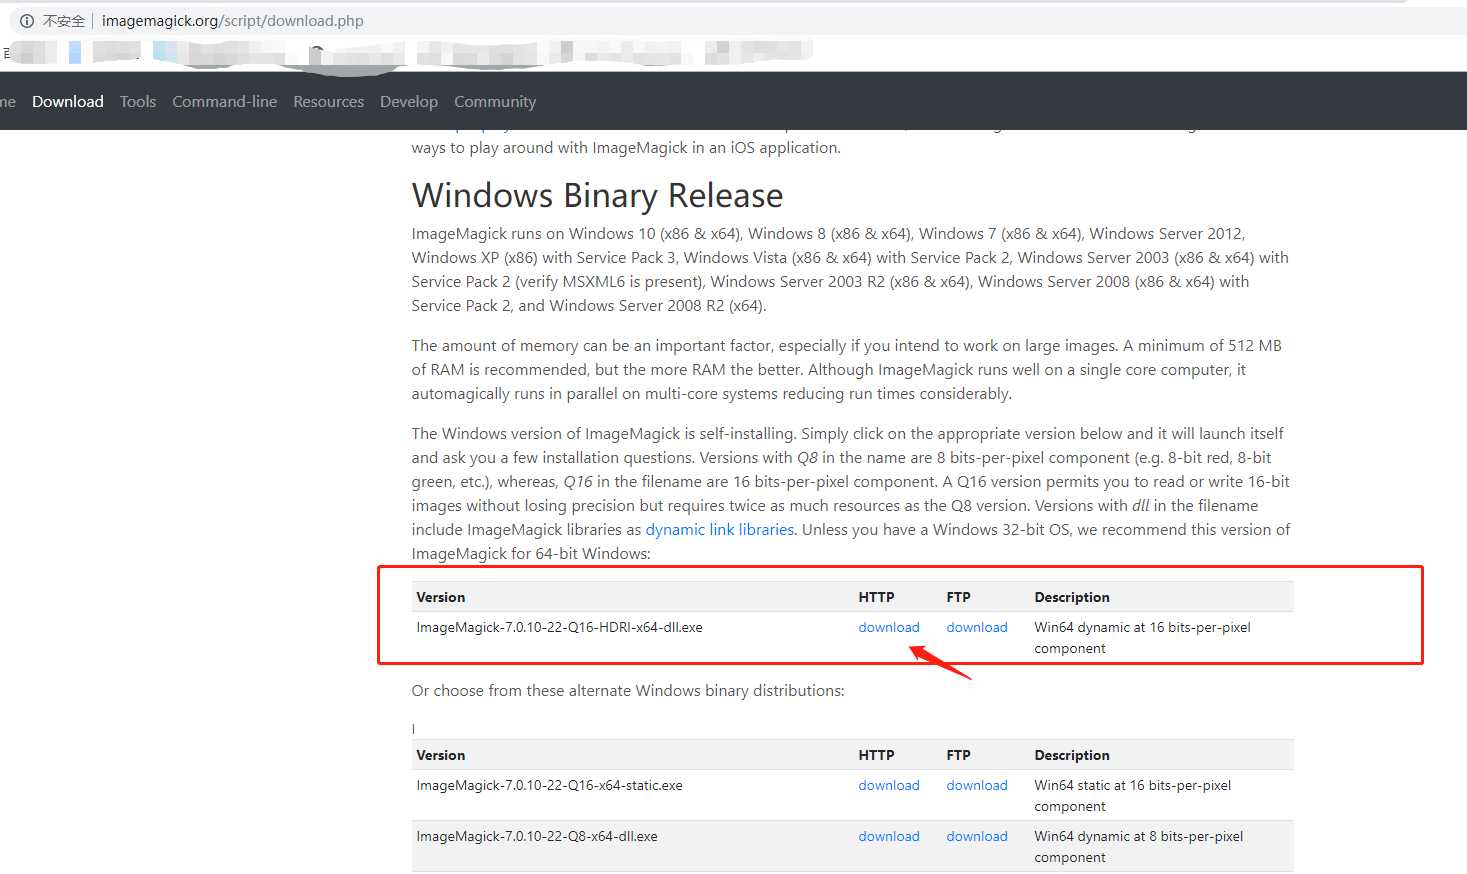Screen dimensions: 1467x874
Task: Click the site info icon in address bar
Action: [x=27, y=21]
